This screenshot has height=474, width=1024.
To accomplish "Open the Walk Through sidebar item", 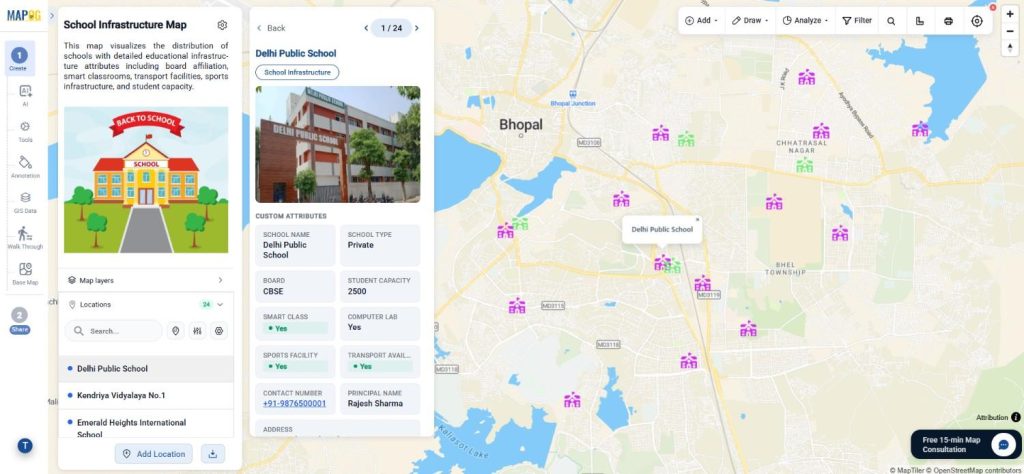I will [25, 238].
